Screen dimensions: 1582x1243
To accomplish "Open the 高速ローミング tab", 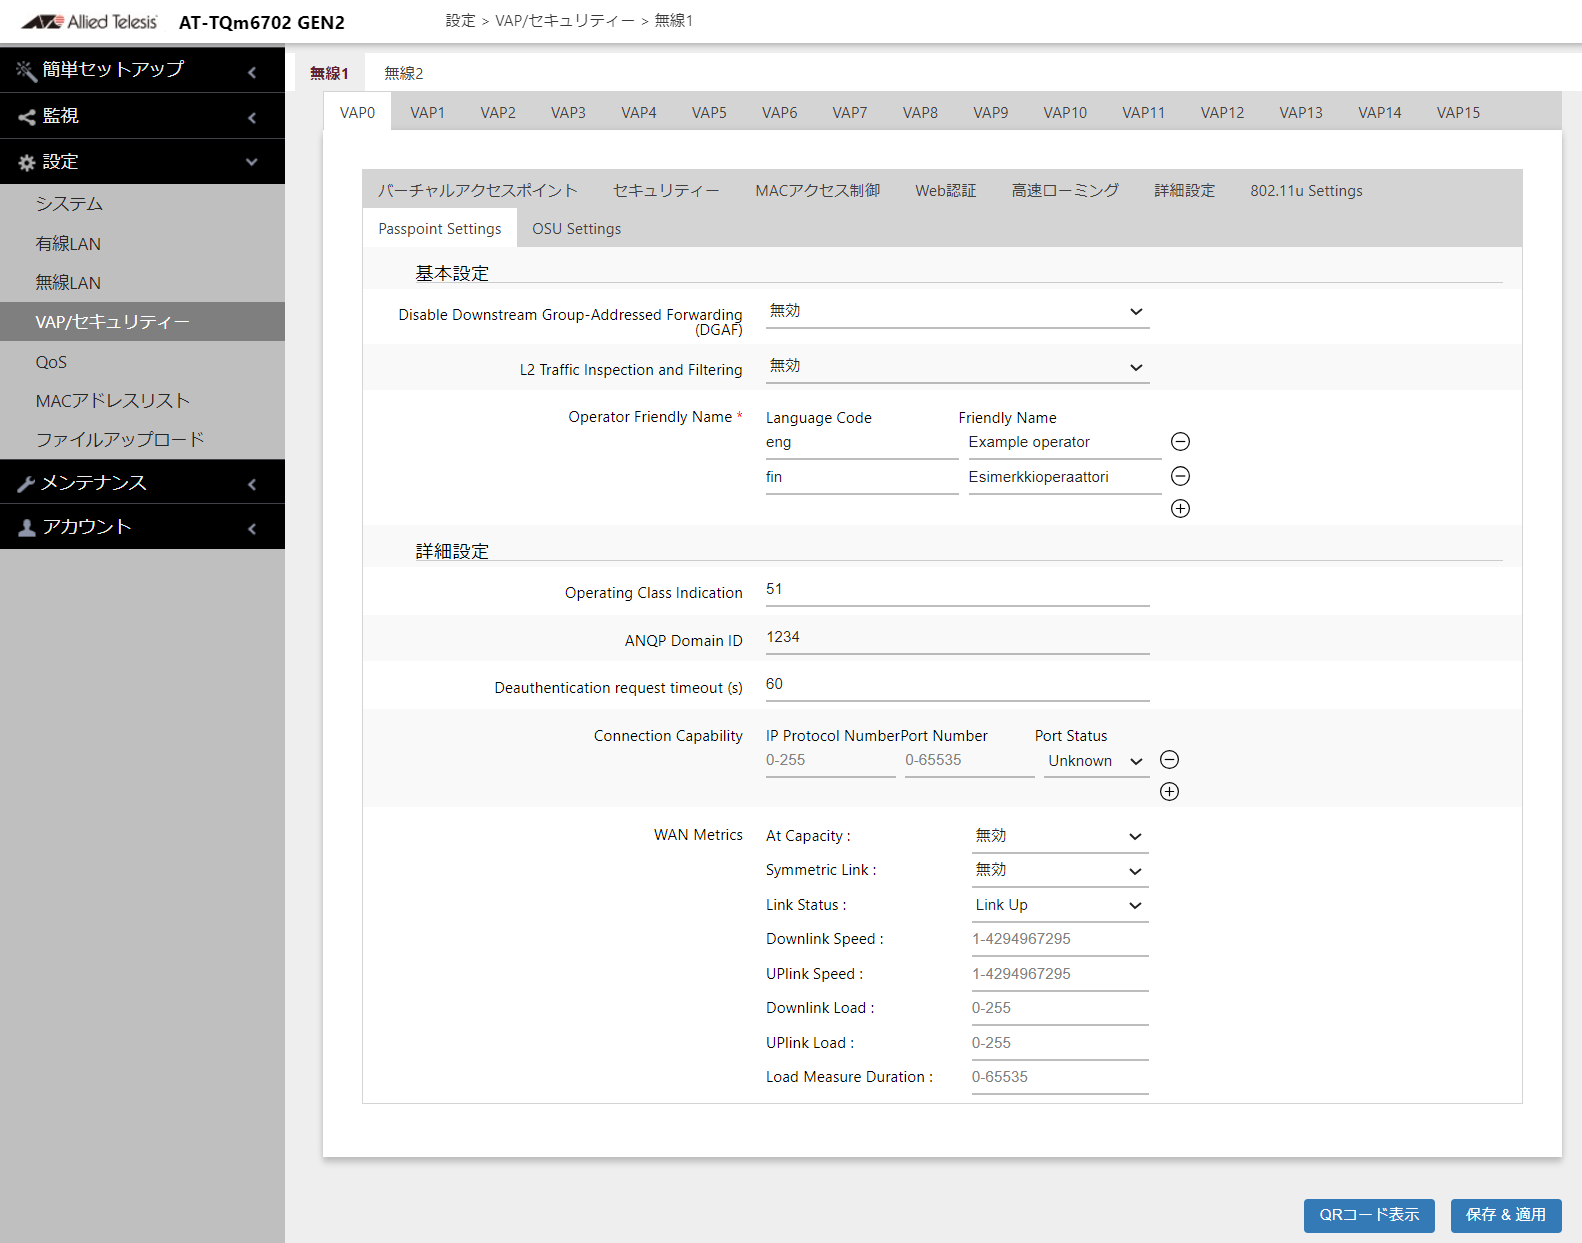I will coord(1065,190).
